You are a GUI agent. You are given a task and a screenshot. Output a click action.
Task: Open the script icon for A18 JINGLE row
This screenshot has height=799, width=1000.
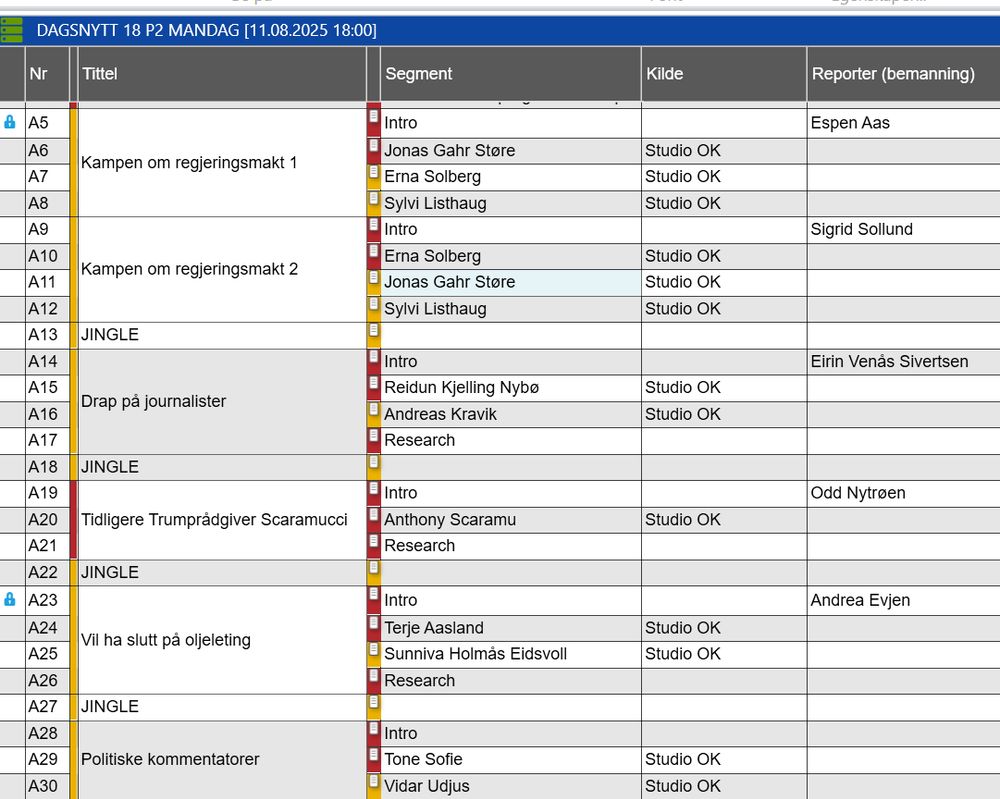374,462
